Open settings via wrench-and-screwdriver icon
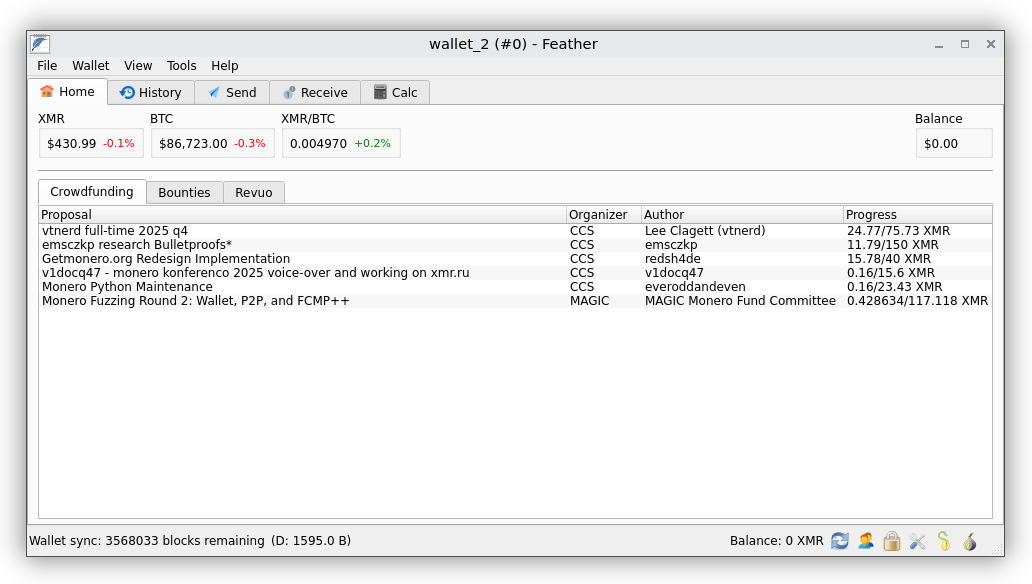Screen dimensions: 1032x584 918,541
